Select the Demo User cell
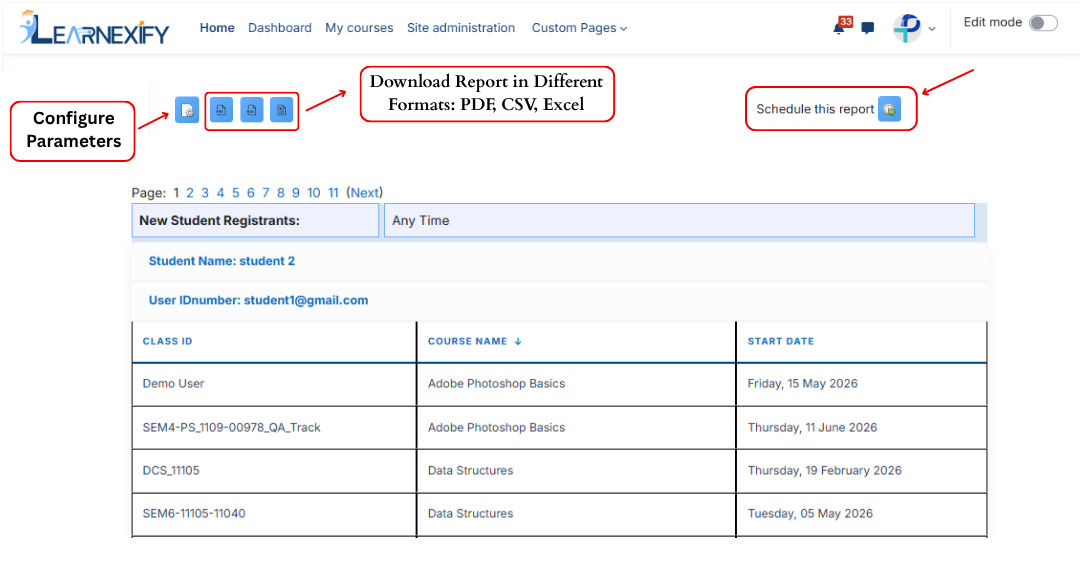The width and height of the screenshot is (1080, 566). click(x=274, y=384)
